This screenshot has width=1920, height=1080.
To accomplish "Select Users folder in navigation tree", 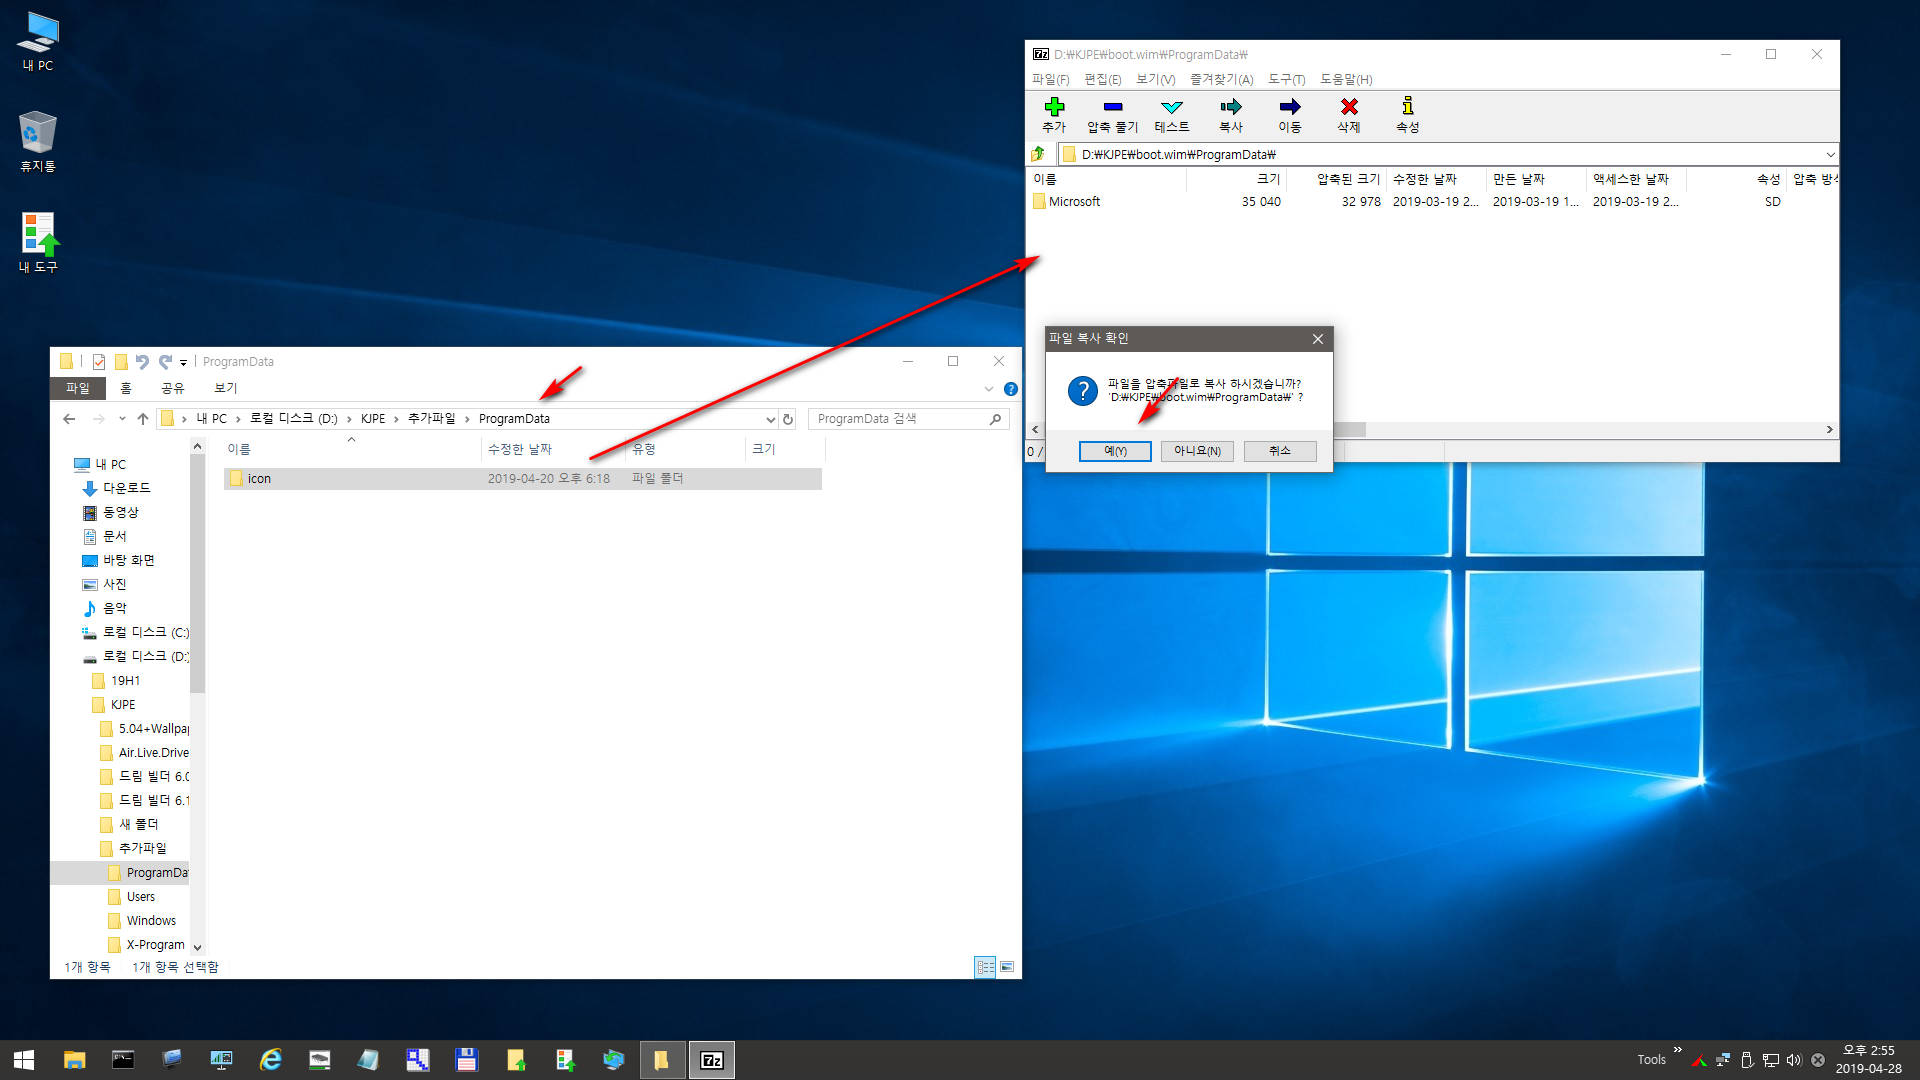I will pos(141,897).
